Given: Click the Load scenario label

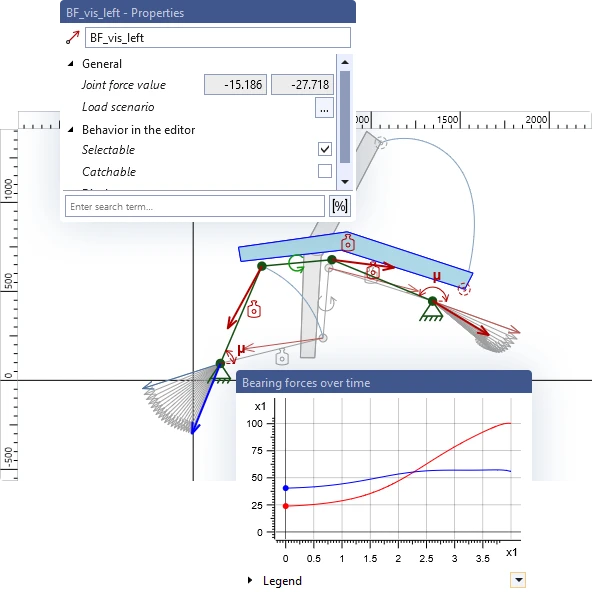Looking at the screenshot, I should pyautogui.click(x=118, y=107).
